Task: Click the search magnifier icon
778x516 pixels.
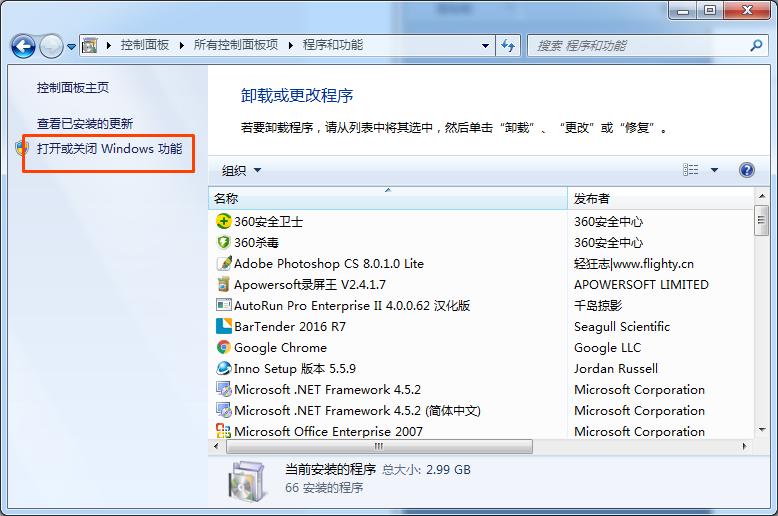Action: 756,46
